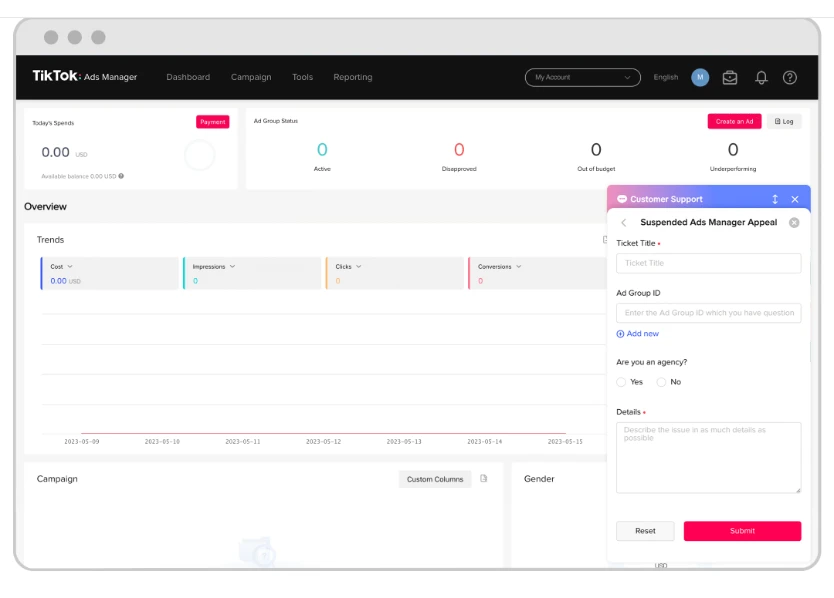Submit the appeal ticket
The image size is (834, 598).
pos(743,531)
